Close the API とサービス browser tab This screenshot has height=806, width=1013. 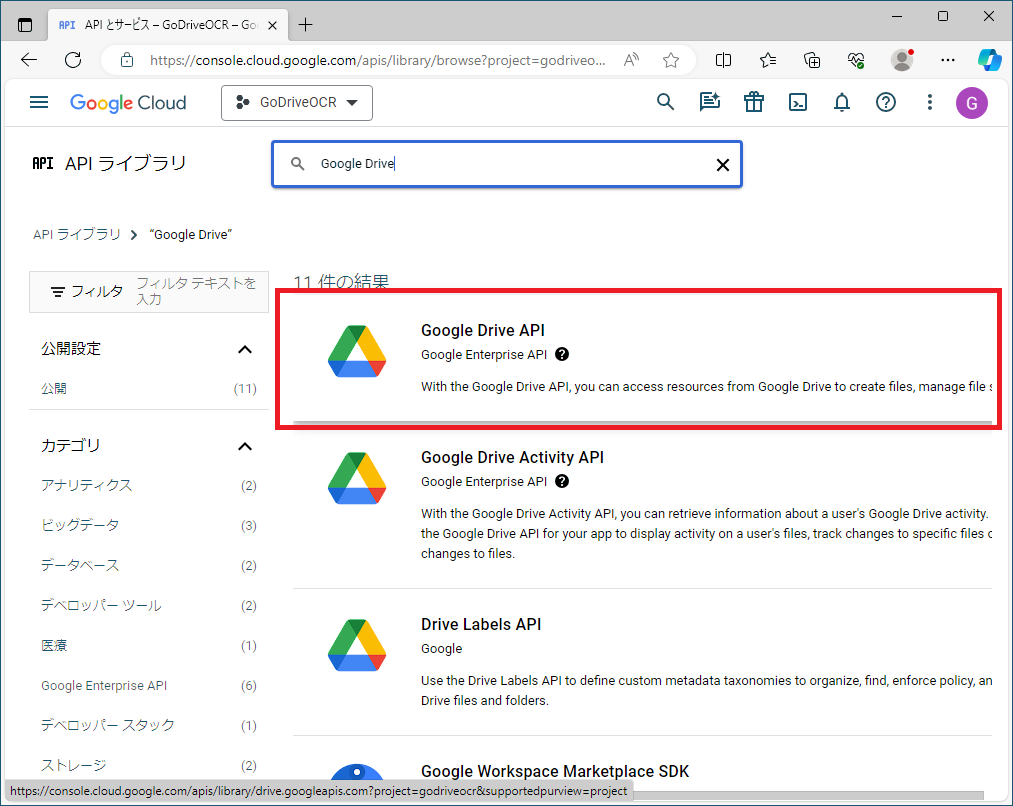[273, 25]
